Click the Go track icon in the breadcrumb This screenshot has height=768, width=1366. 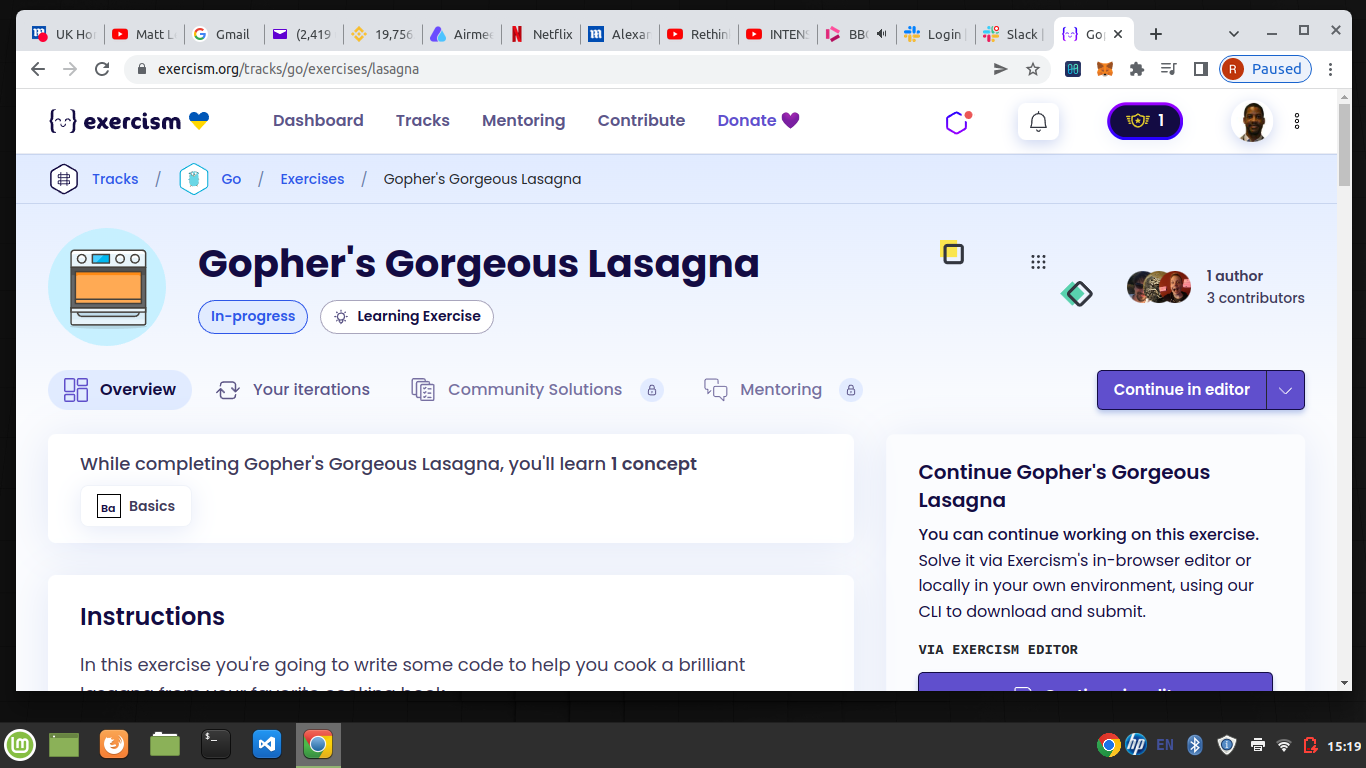tap(194, 178)
